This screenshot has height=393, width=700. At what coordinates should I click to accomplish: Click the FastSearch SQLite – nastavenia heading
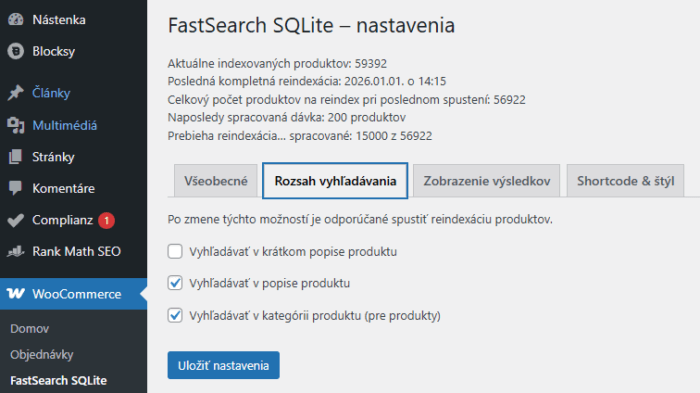(x=311, y=25)
